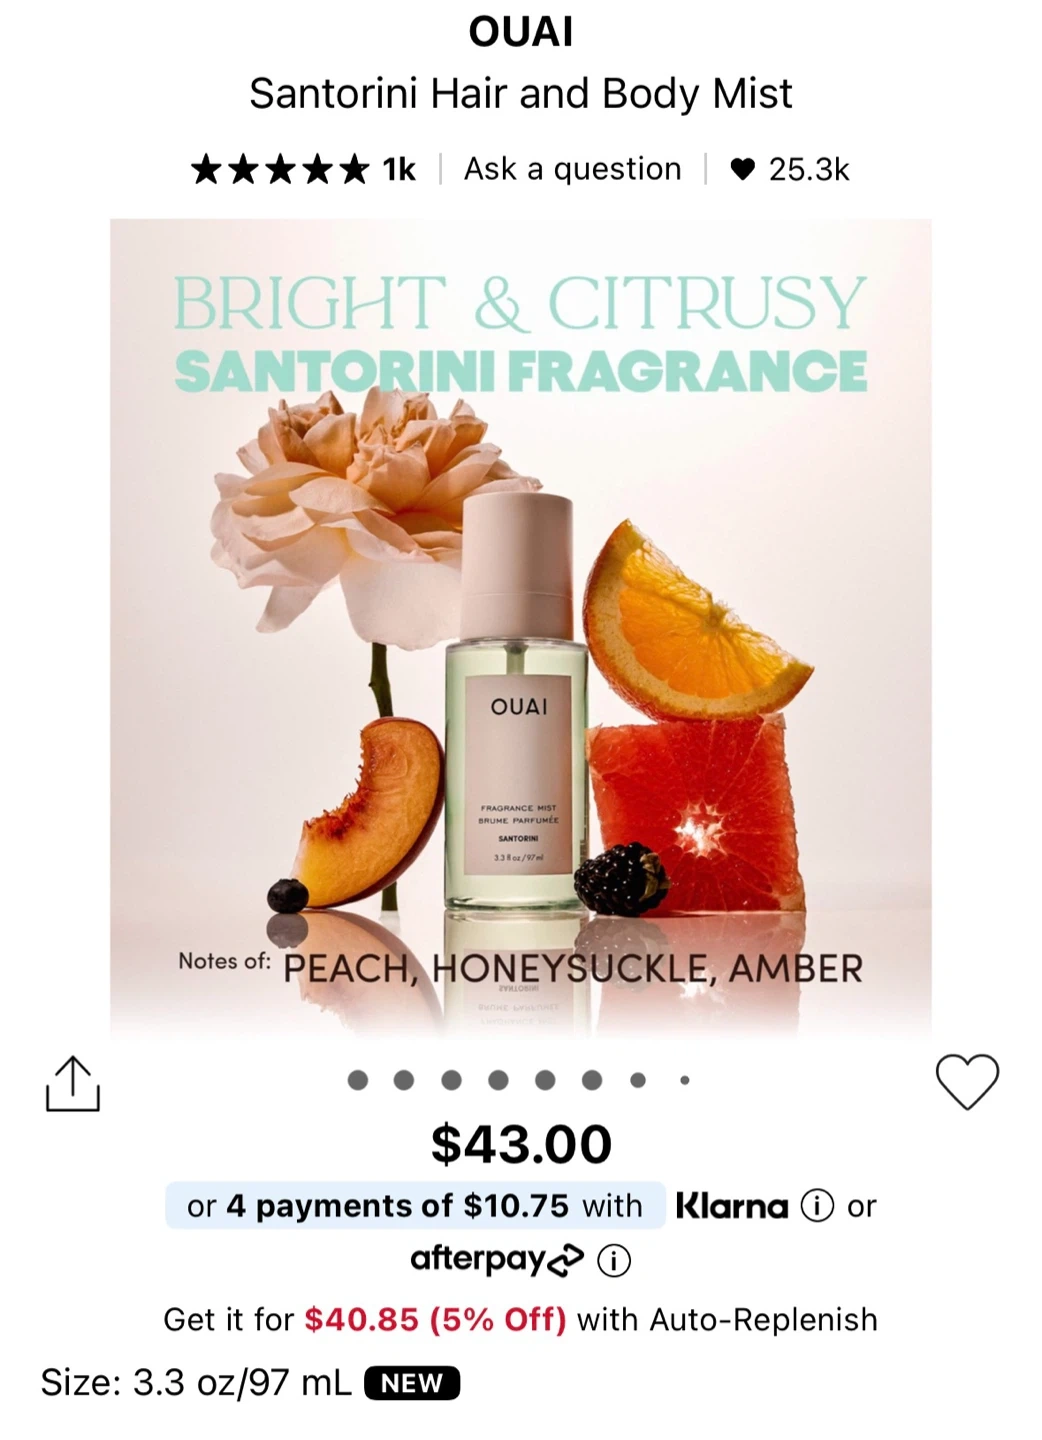Select sixth image carousel dot
Viewport: 1042px width, 1440px height.
592,1080
